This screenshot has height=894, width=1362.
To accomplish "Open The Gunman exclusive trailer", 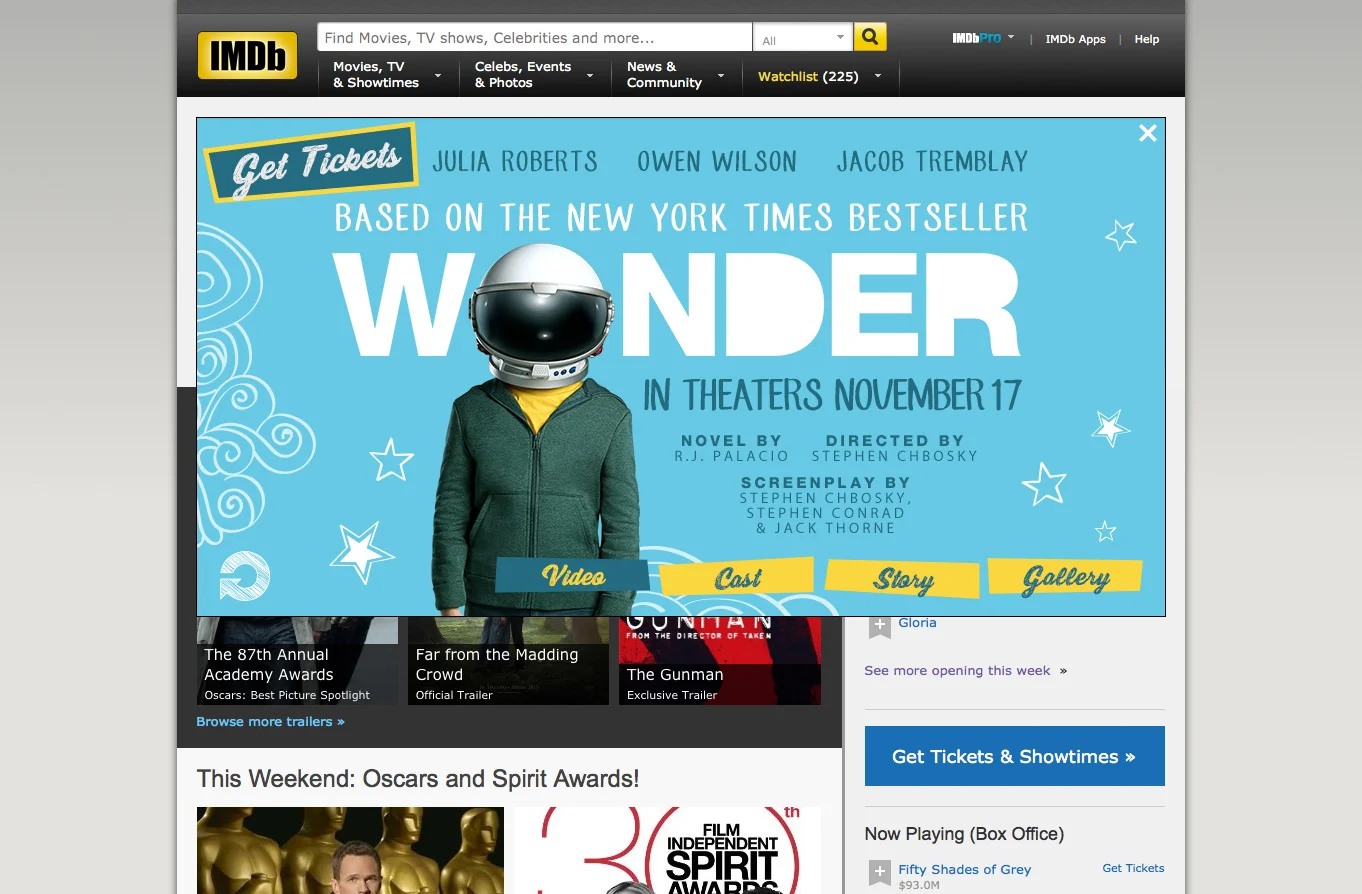I will click(x=720, y=661).
